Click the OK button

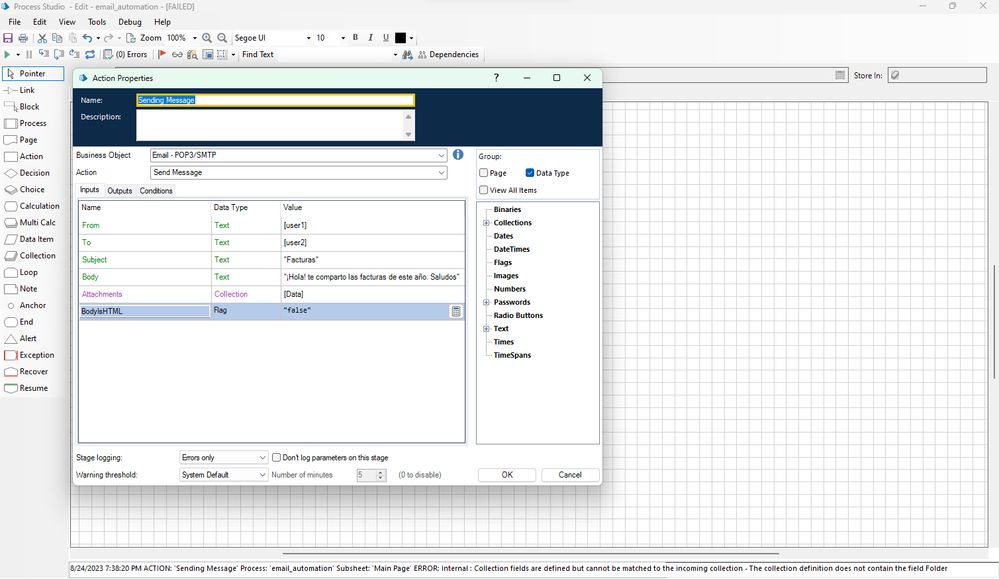(507, 475)
